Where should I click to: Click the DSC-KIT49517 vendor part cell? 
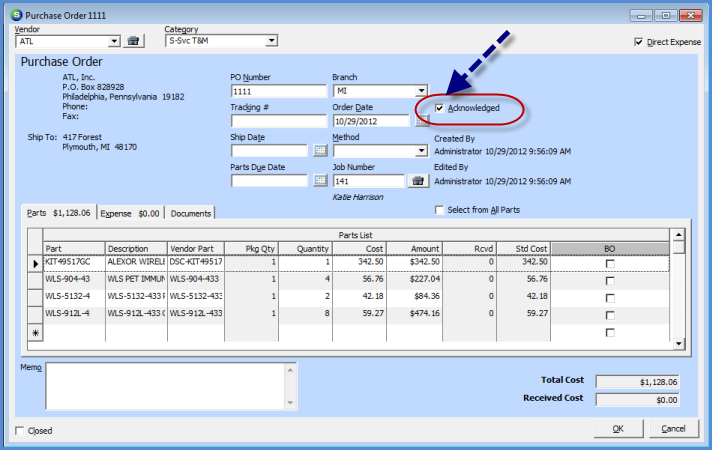point(196,262)
